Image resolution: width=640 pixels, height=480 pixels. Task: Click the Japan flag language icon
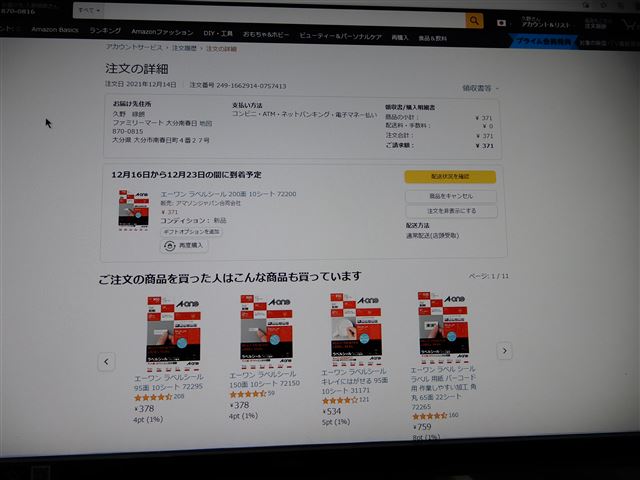click(502, 22)
